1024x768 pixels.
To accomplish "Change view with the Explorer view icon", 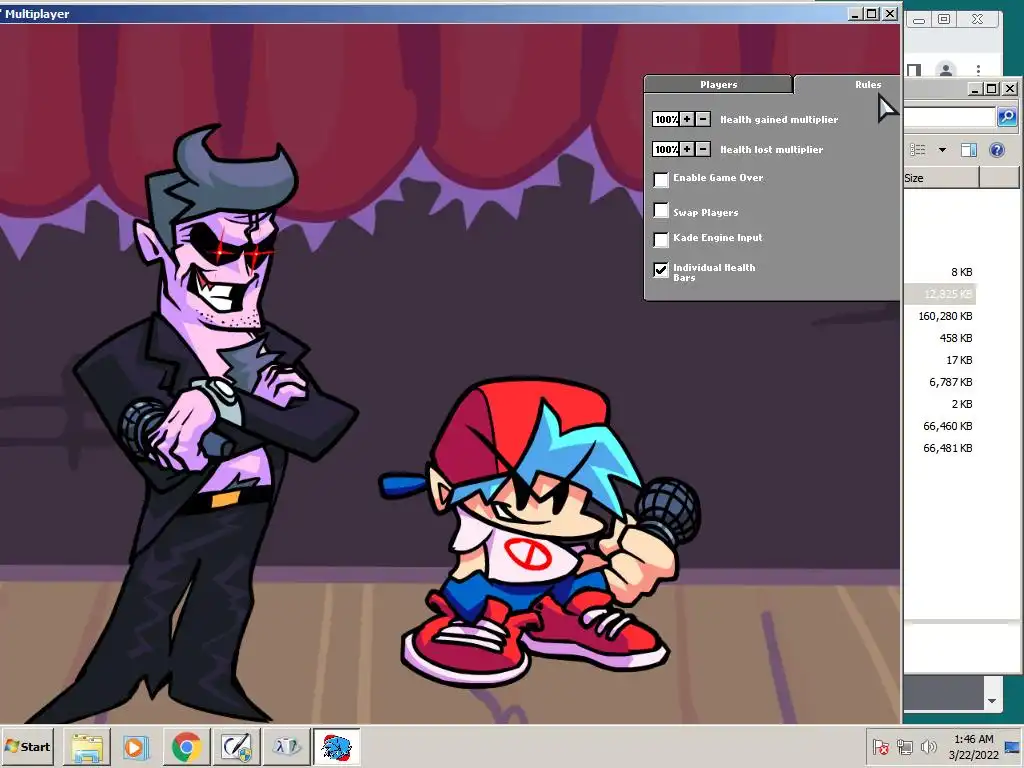I will (918, 150).
